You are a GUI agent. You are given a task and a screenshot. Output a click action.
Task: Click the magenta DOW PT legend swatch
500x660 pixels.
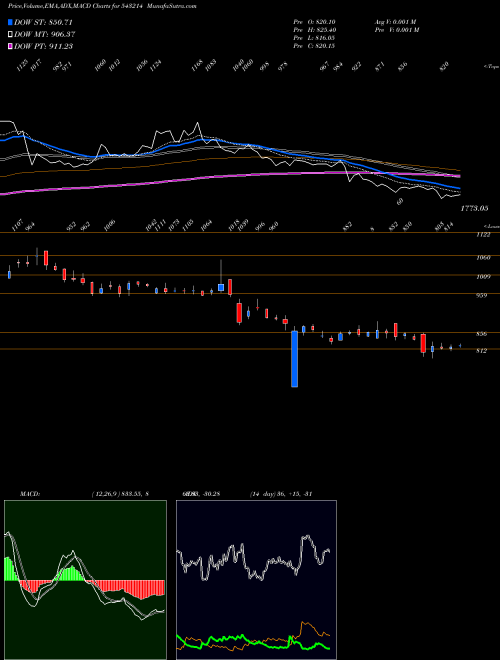point(11,46)
